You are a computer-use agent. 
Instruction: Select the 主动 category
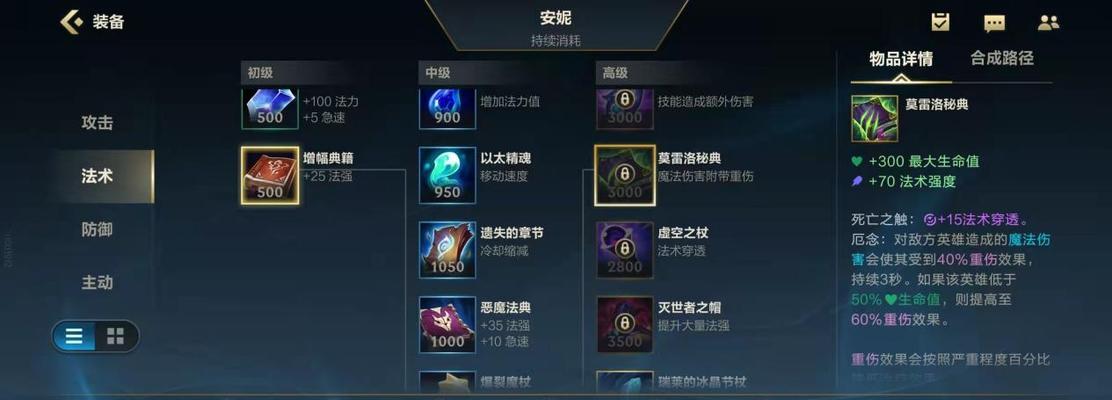[x=97, y=282]
